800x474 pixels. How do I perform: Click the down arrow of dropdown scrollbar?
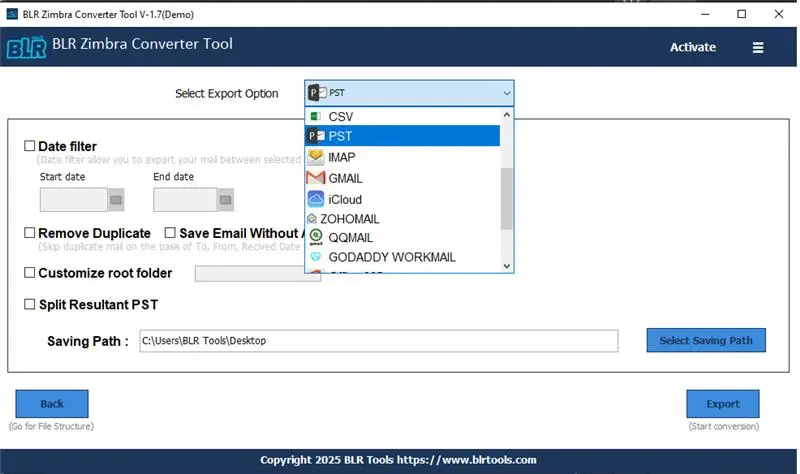click(x=507, y=265)
